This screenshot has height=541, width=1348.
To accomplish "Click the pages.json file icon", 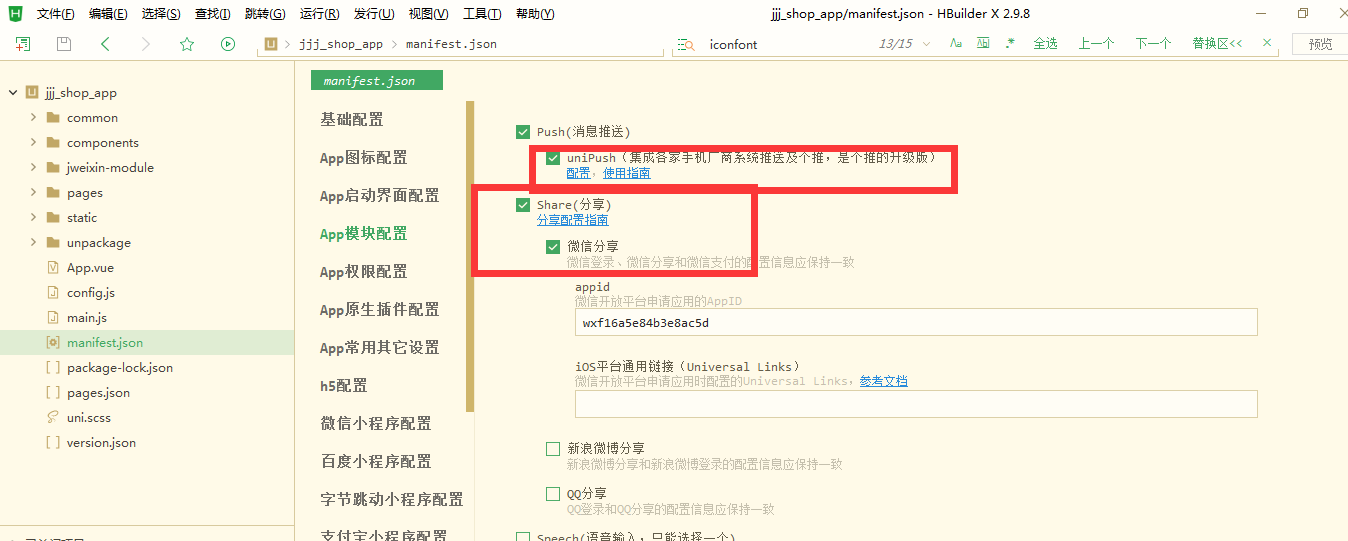I will pos(53,393).
